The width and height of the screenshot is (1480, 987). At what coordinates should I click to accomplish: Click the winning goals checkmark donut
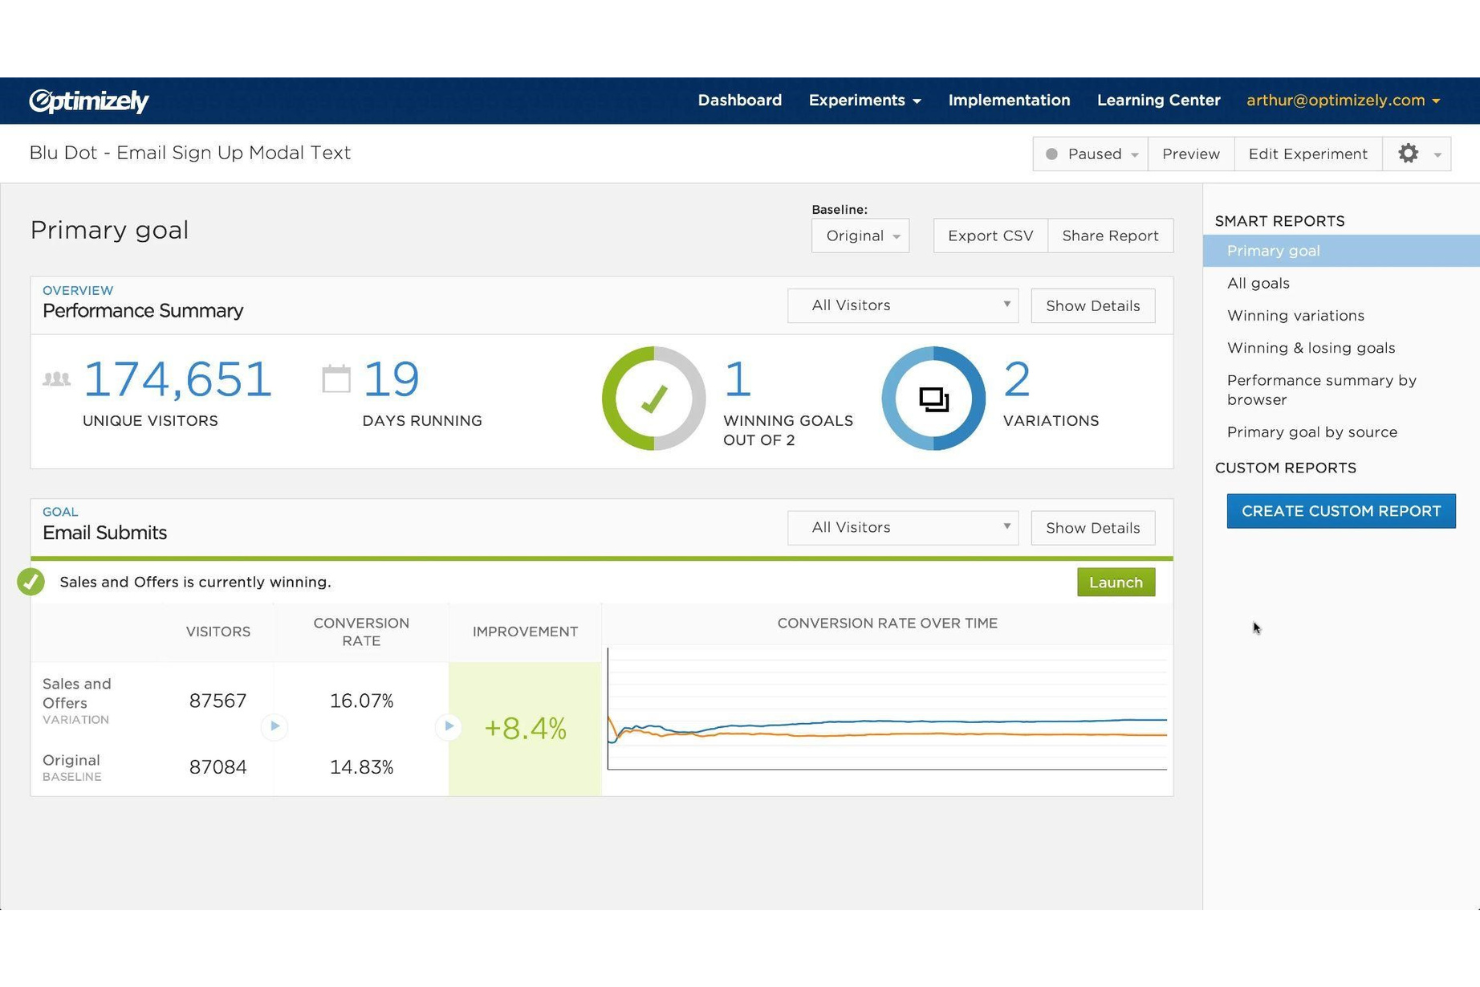click(x=653, y=398)
